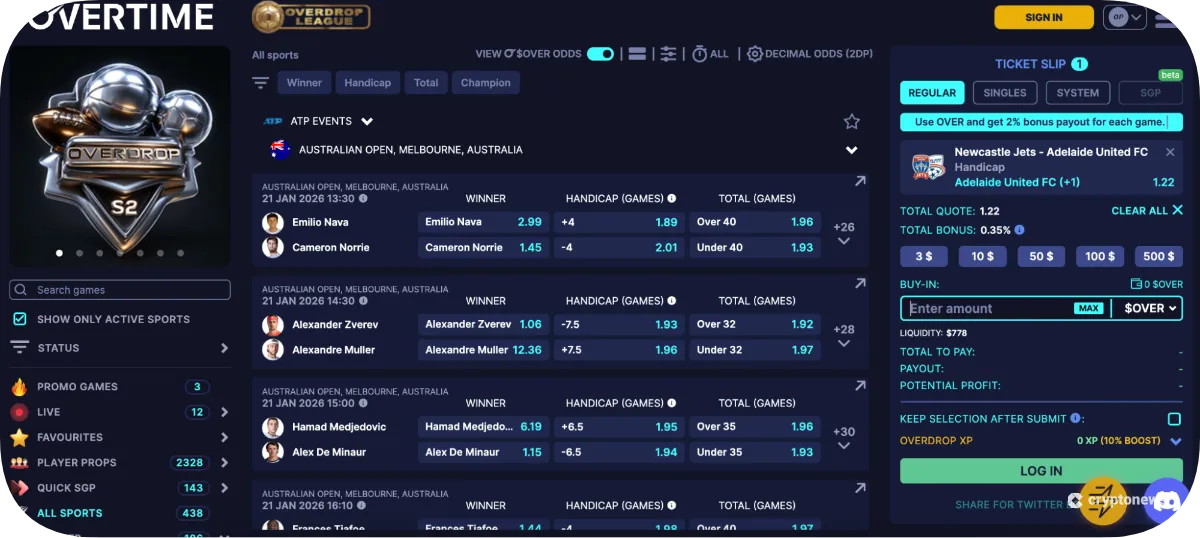Filter markets by Handicap
Viewport: 1200px width, 538px height.
pos(368,83)
